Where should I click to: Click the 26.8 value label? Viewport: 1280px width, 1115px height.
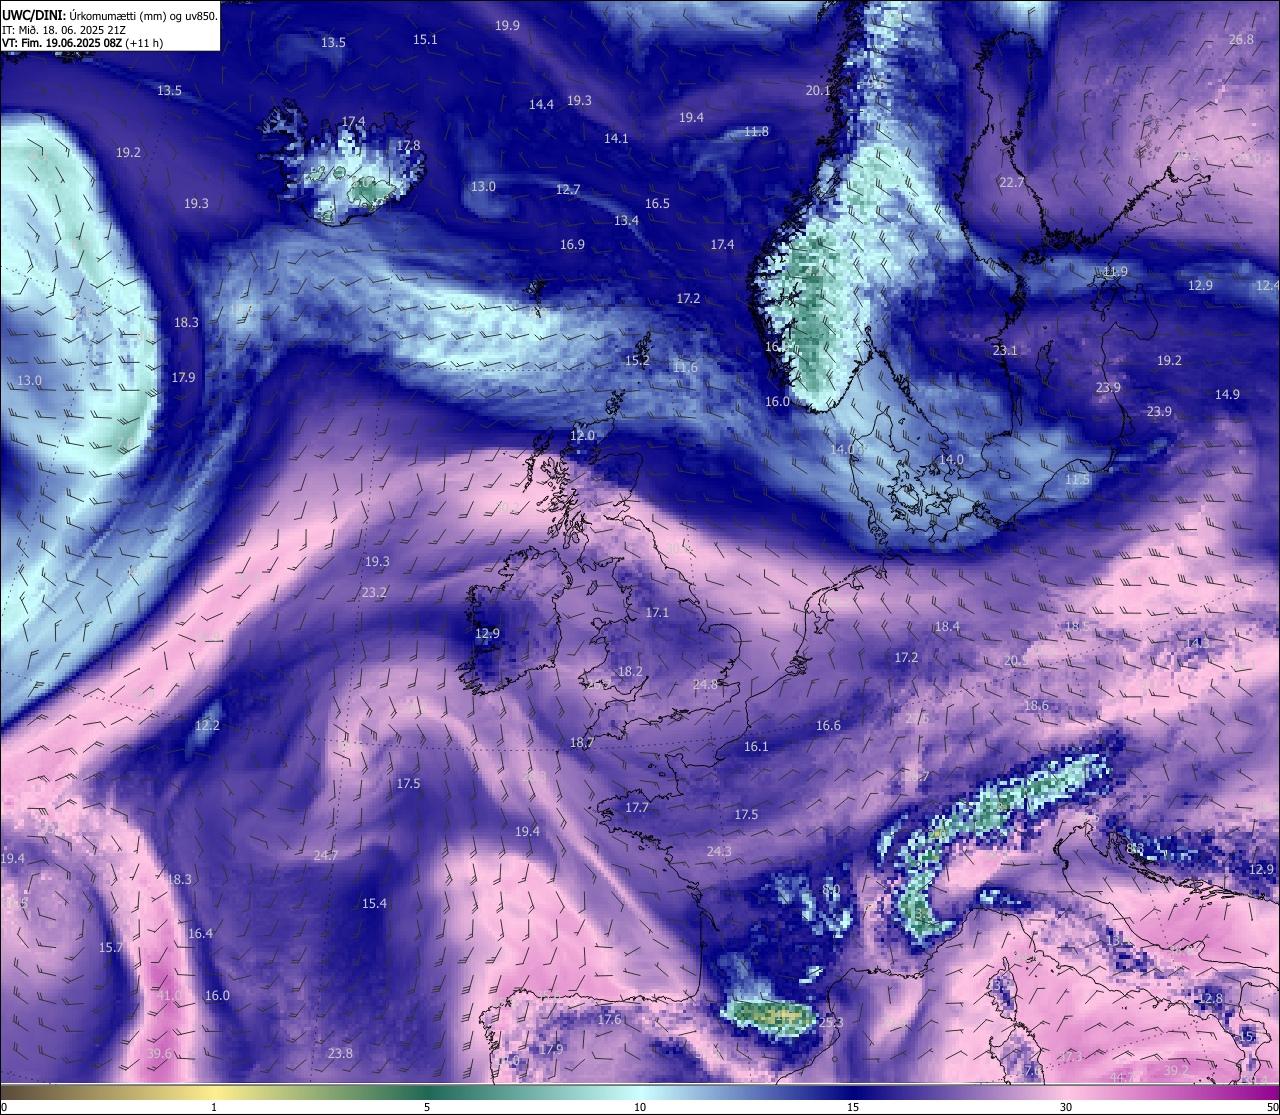1241,39
